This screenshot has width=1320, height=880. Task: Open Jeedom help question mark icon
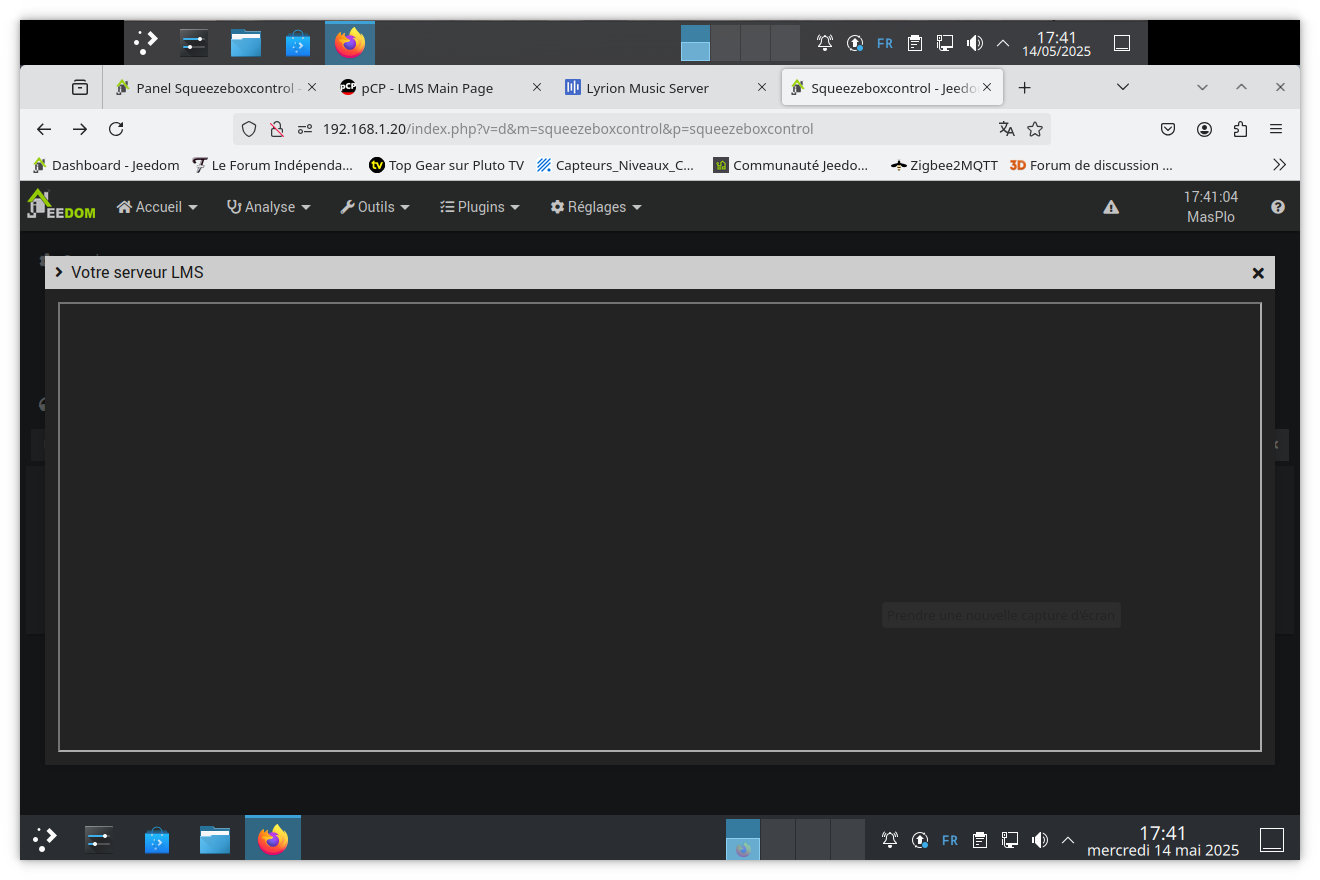(x=1278, y=207)
